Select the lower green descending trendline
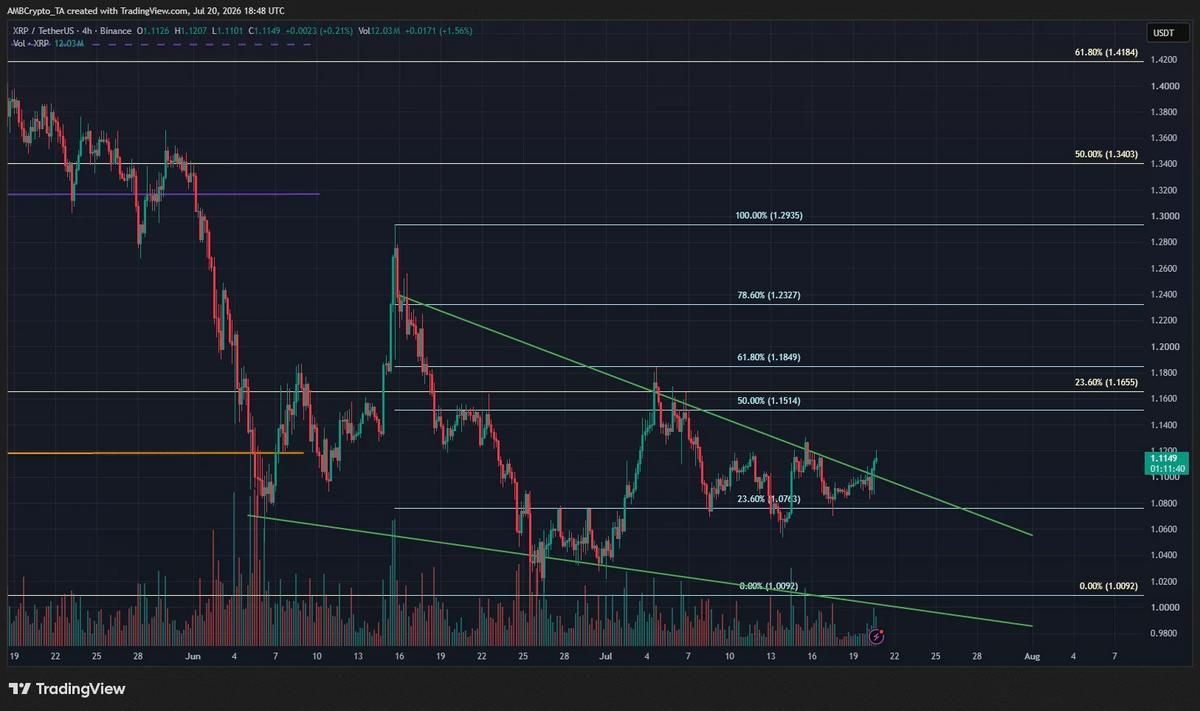This screenshot has width=1200, height=711. point(640,571)
